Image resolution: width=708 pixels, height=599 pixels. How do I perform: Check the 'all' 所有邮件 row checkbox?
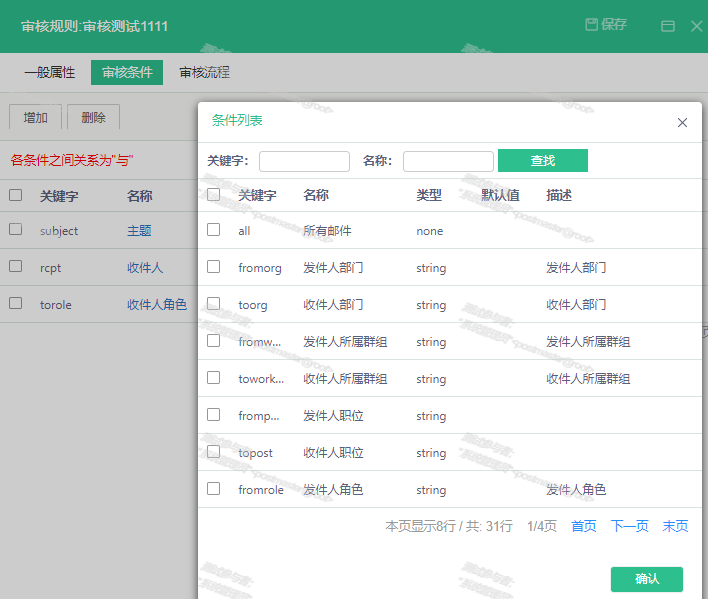coord(213,230)
